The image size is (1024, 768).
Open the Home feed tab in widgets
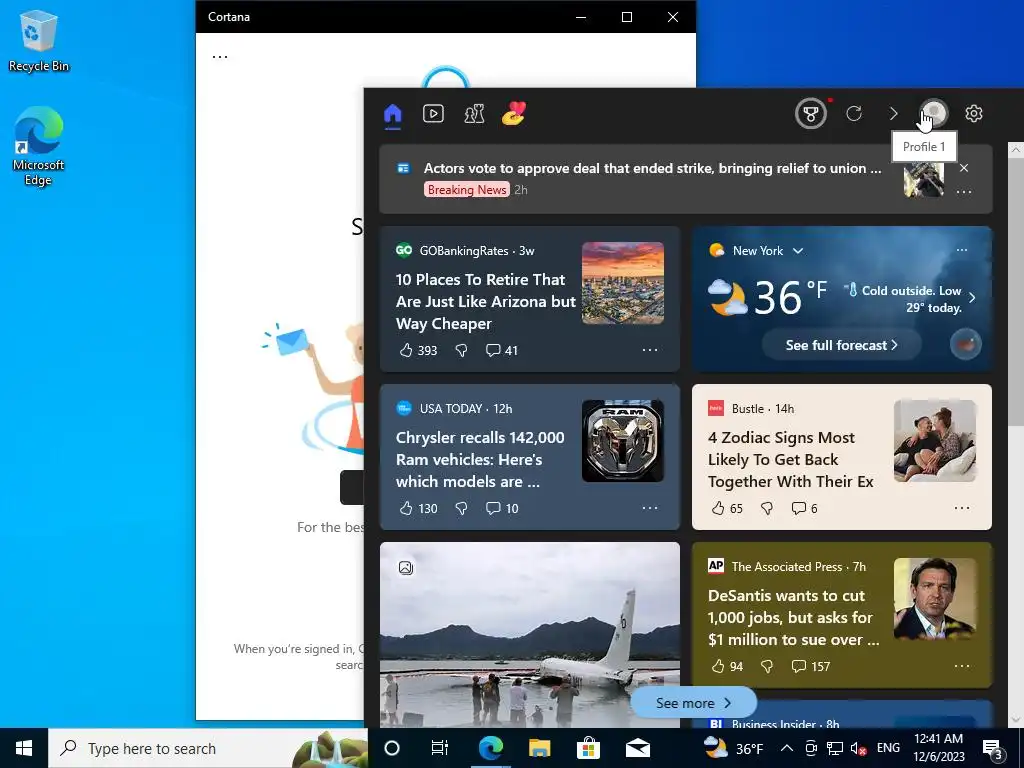(x=392, y=114)
